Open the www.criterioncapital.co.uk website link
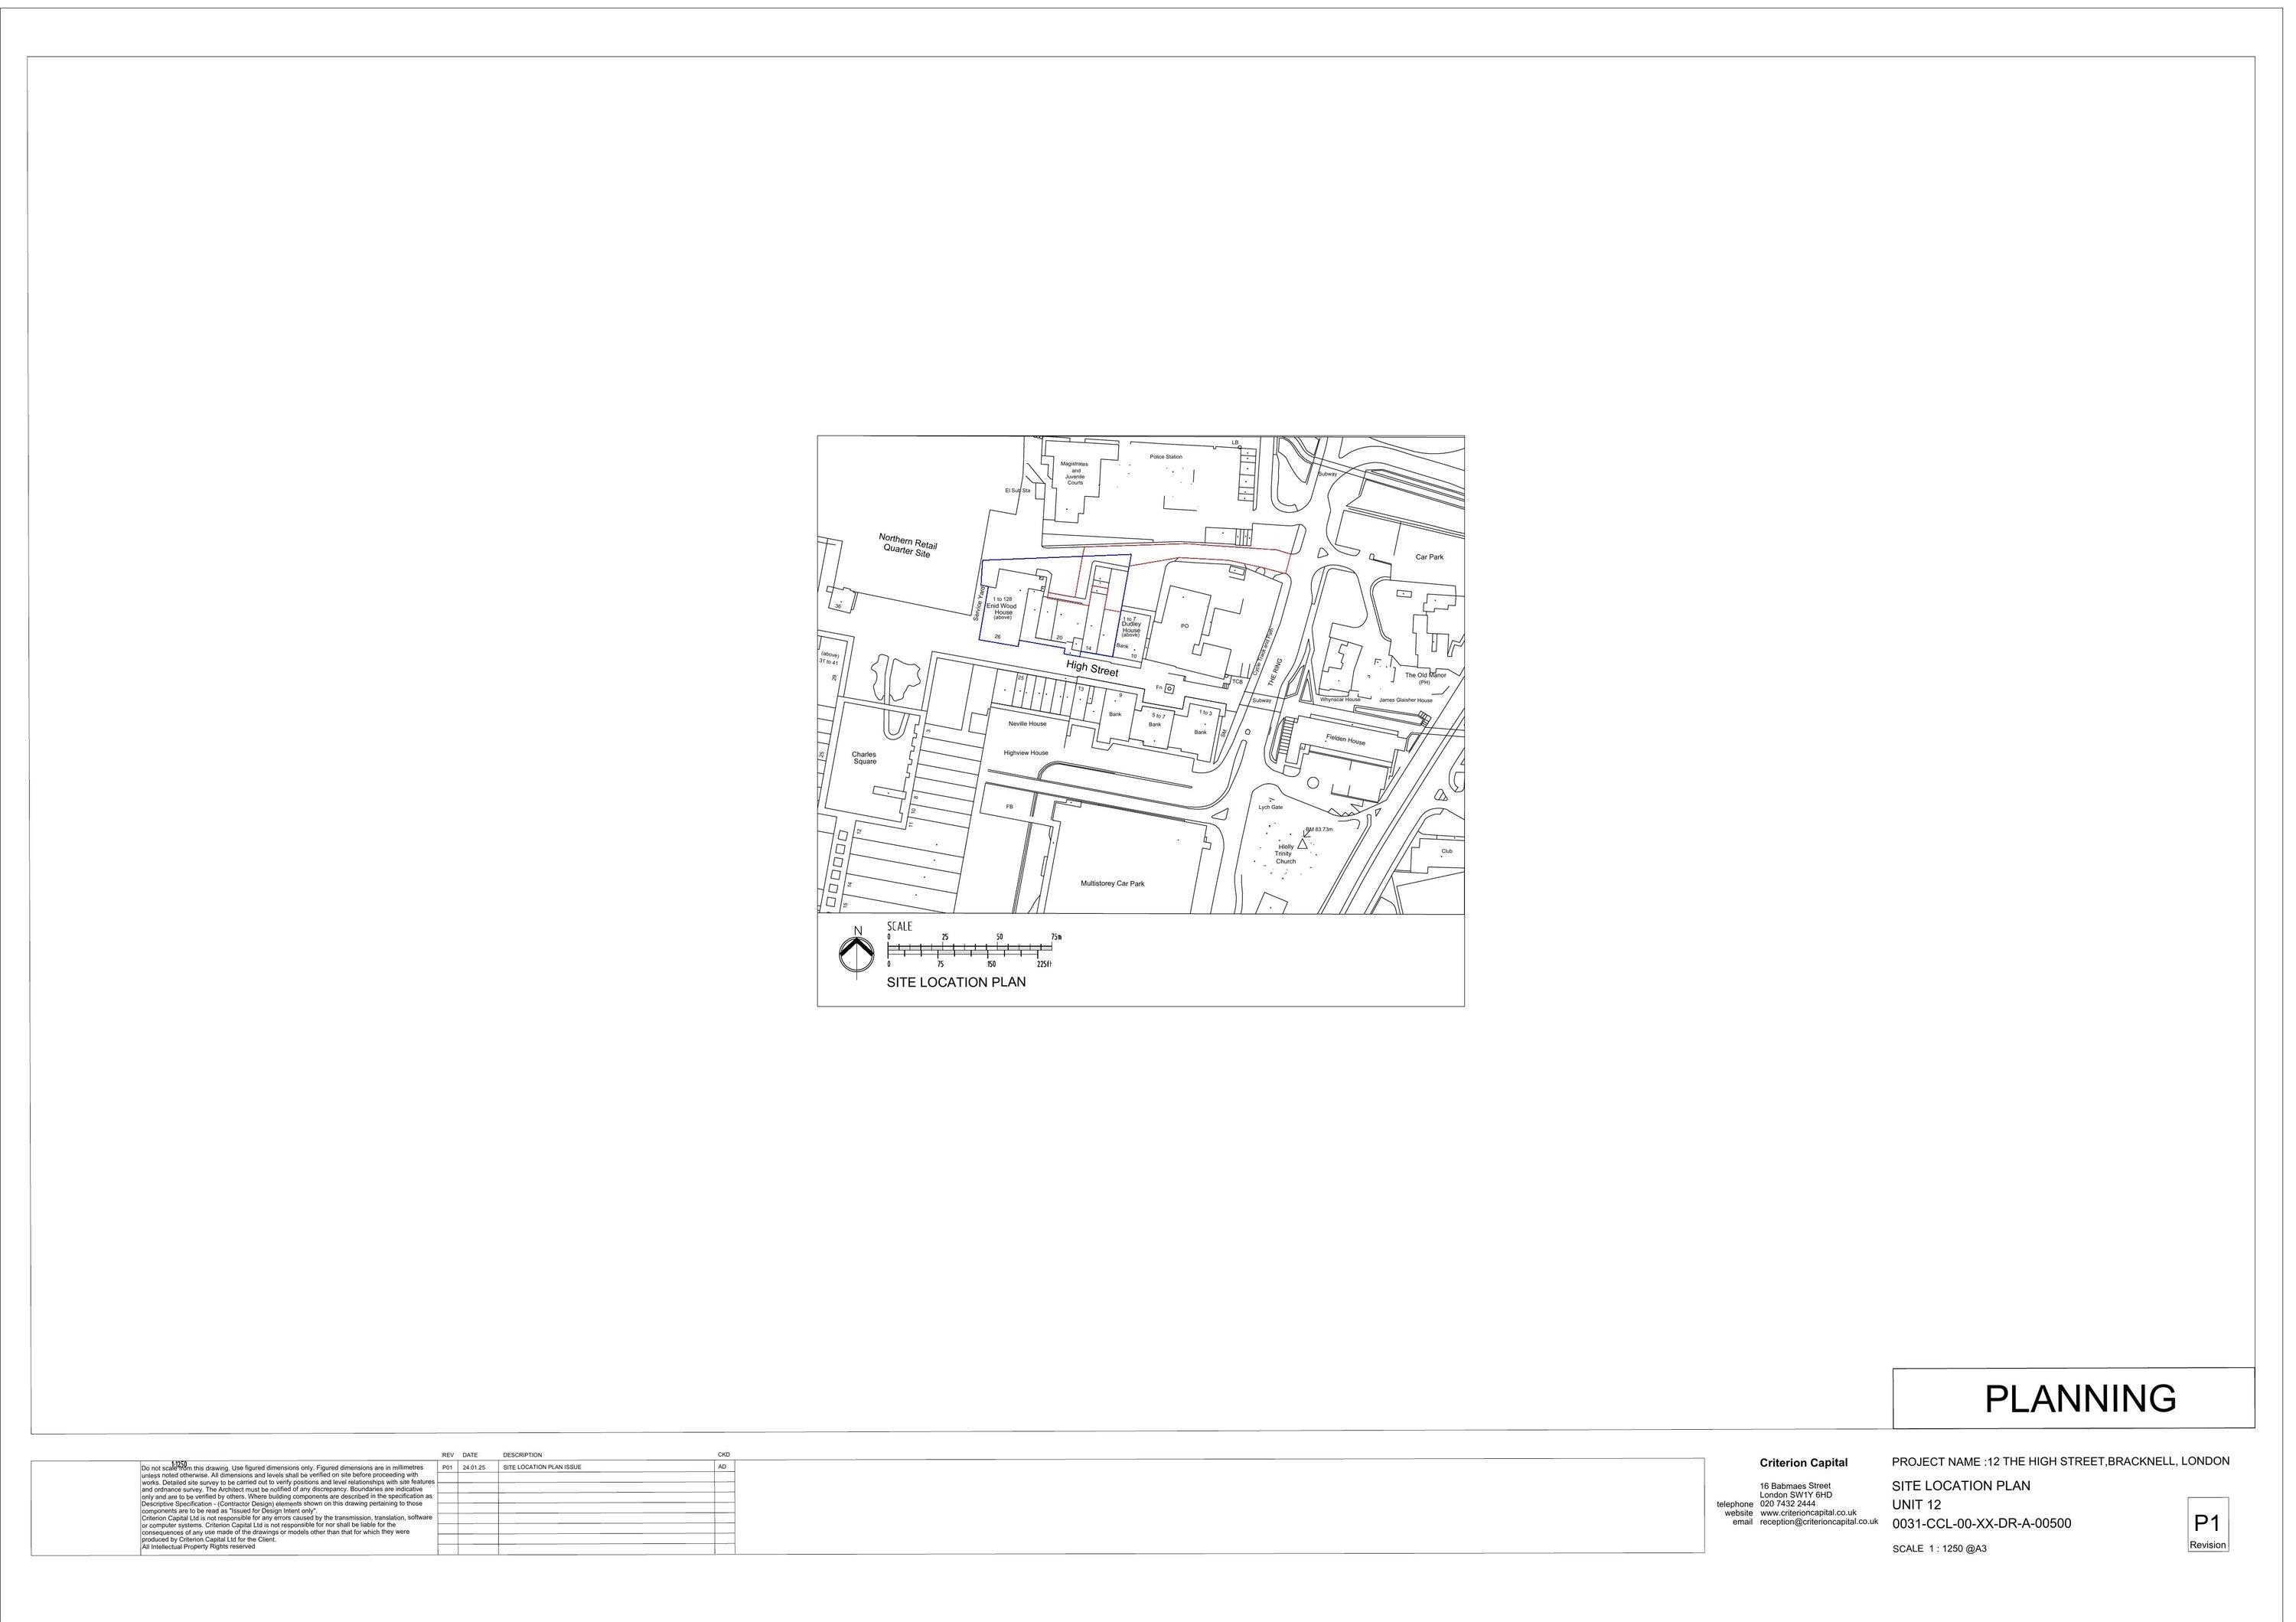 pos(1808,1512)
